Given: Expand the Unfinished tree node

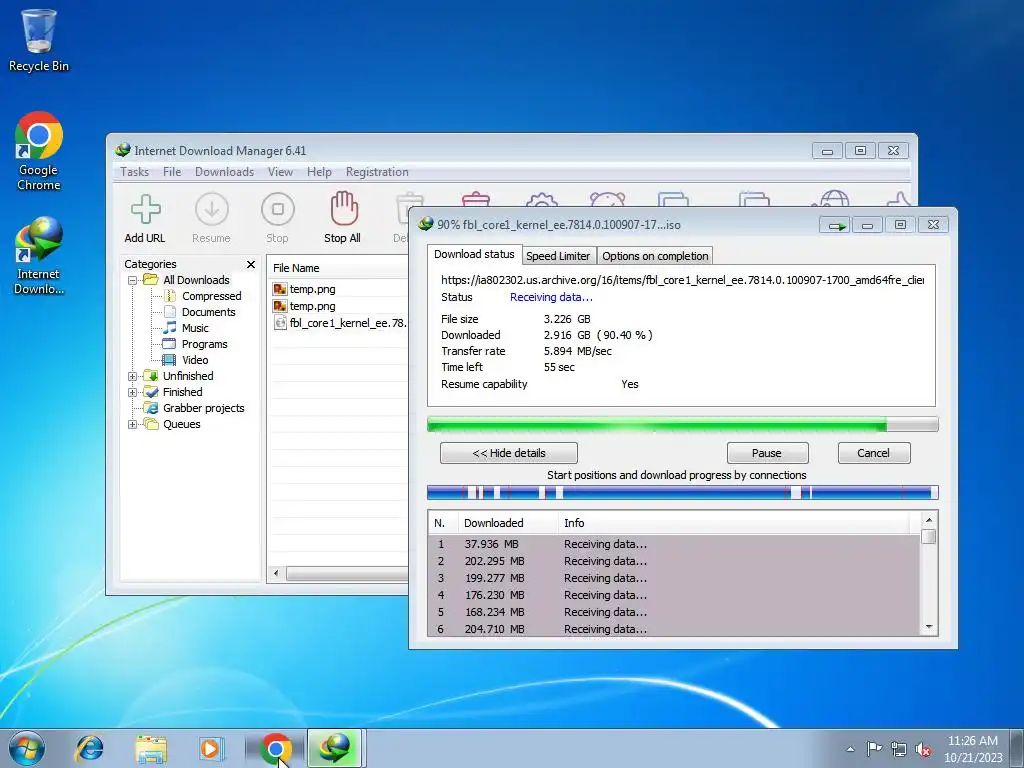Looking at the screenshot, I should 132,376.
